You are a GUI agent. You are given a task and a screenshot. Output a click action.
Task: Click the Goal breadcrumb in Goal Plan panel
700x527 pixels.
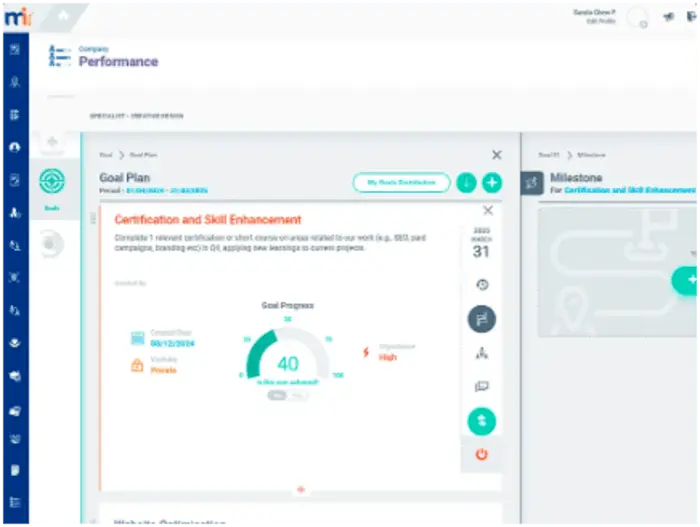pyautogui.click(x=106, y=155)
